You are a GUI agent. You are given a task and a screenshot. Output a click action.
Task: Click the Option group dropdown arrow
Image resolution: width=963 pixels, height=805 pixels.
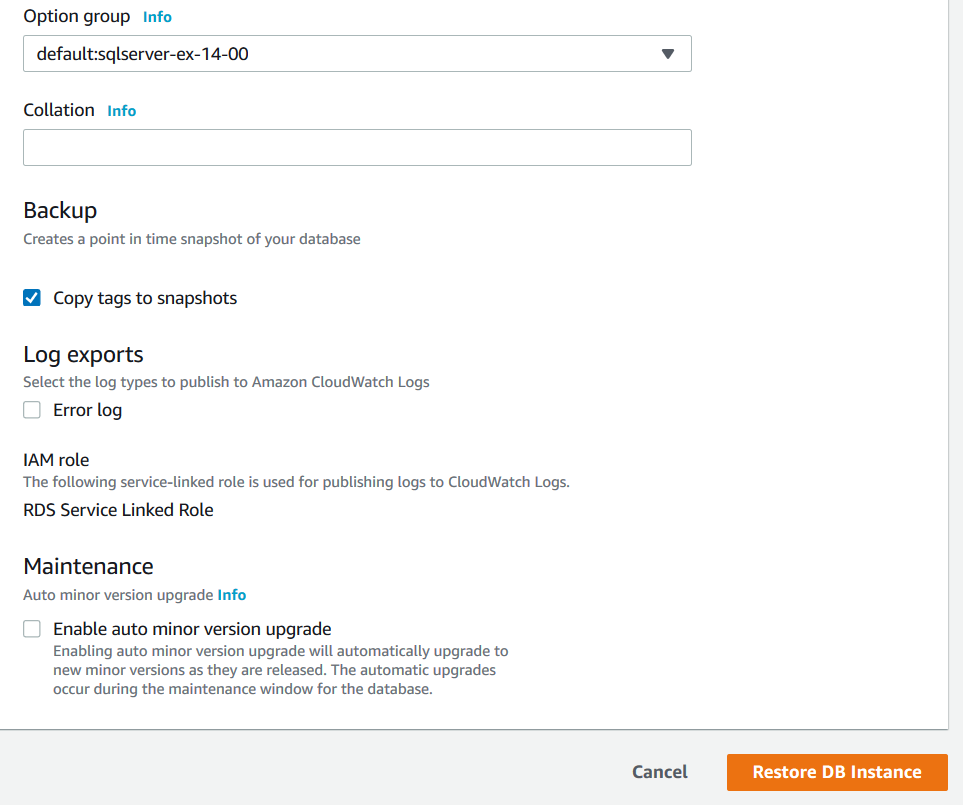[668, 54]
